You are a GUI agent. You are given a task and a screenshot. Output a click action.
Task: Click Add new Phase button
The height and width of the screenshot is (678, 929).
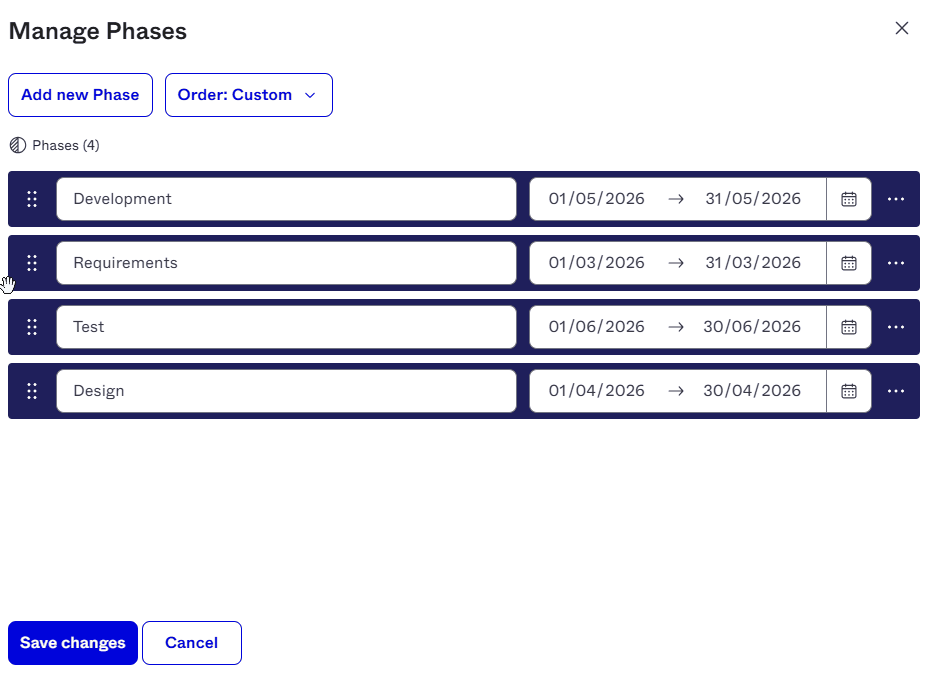pos(81,95)
